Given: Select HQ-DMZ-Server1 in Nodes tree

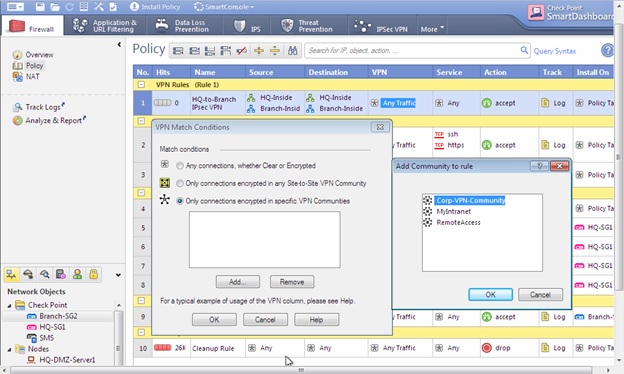Looking at the screenshot, I should 67,360.
